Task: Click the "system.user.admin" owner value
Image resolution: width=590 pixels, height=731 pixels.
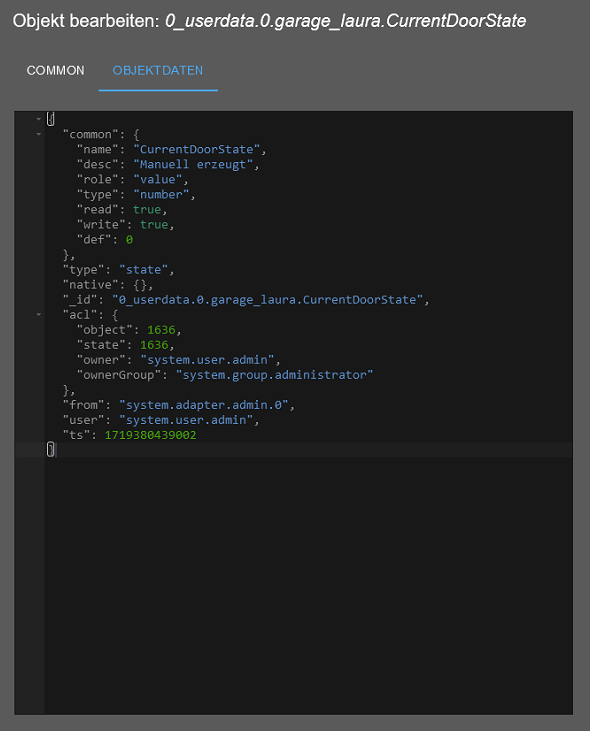Action: point(207,360)
